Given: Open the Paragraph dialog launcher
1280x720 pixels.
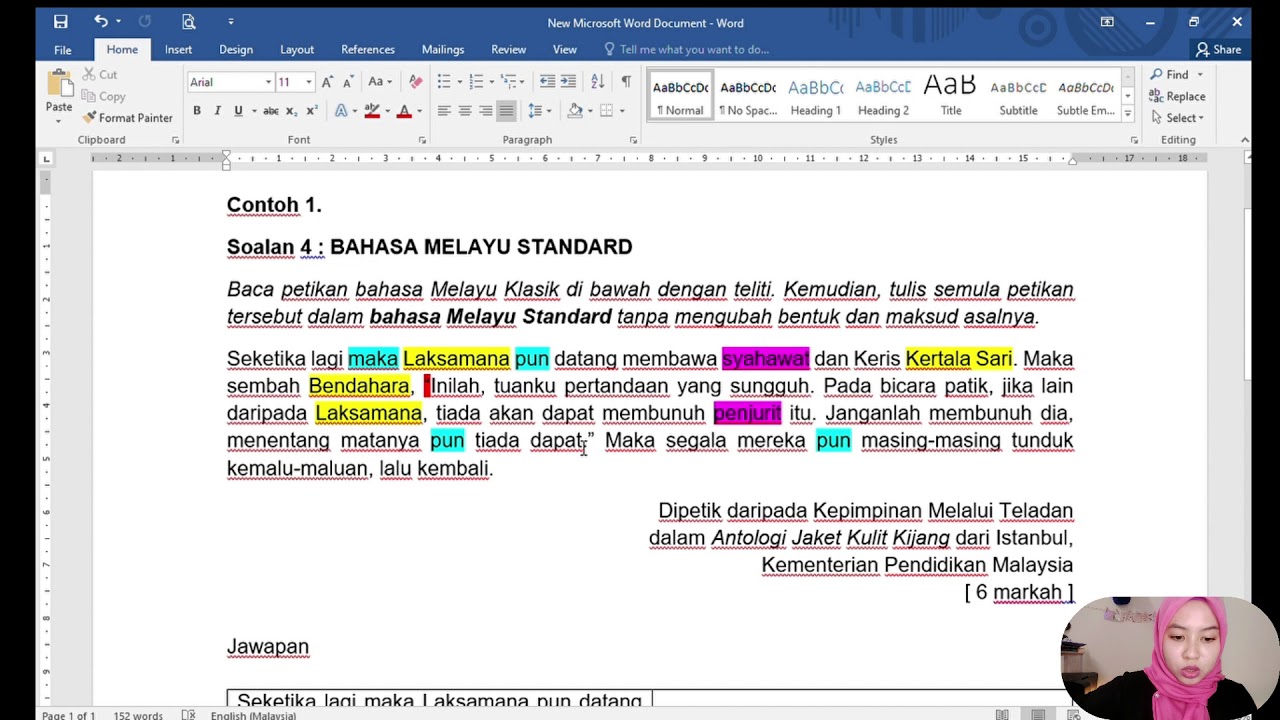Looking at the screenshot, I should point(633,140).
